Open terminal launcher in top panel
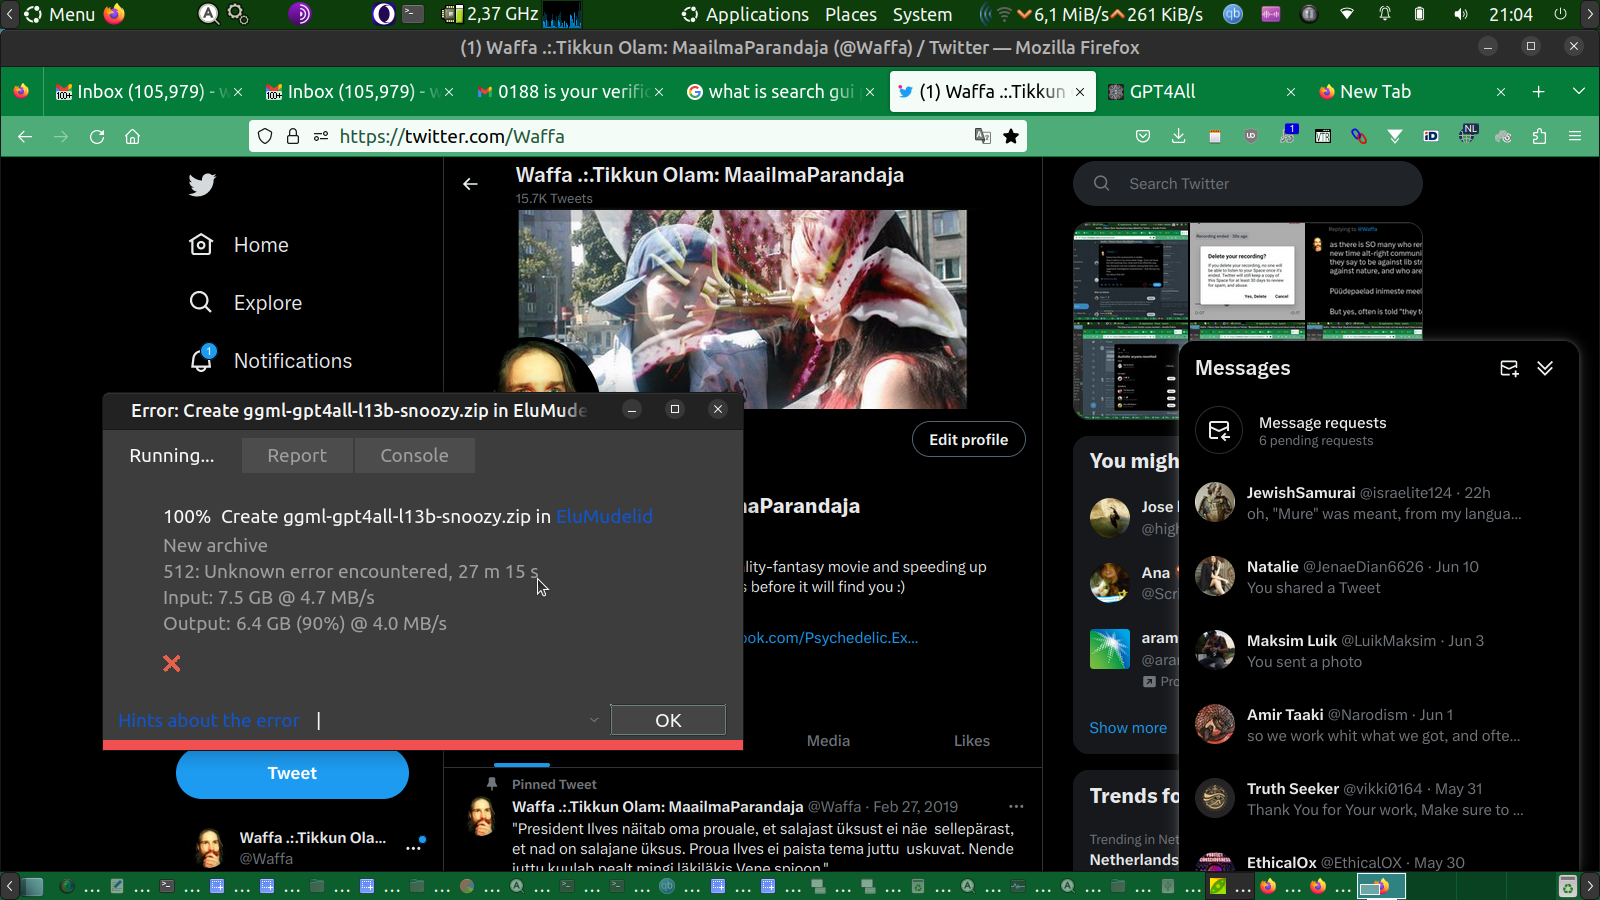Screen dimensions: 1600x900 pyautogui.click(x=413, y=14)
